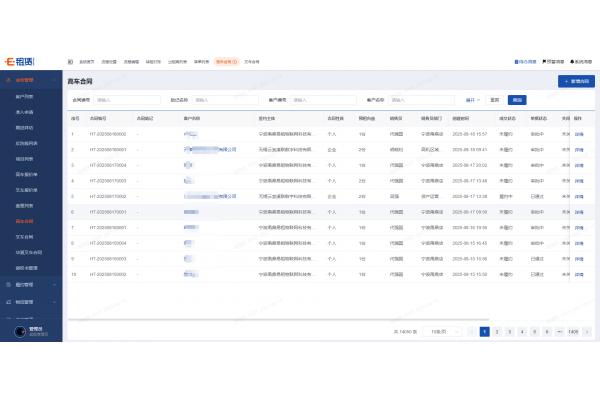Image resolution: width=600 pixels, height=400 pixels.
Task: Open details link for contract row 1
Action: point(579,133)
